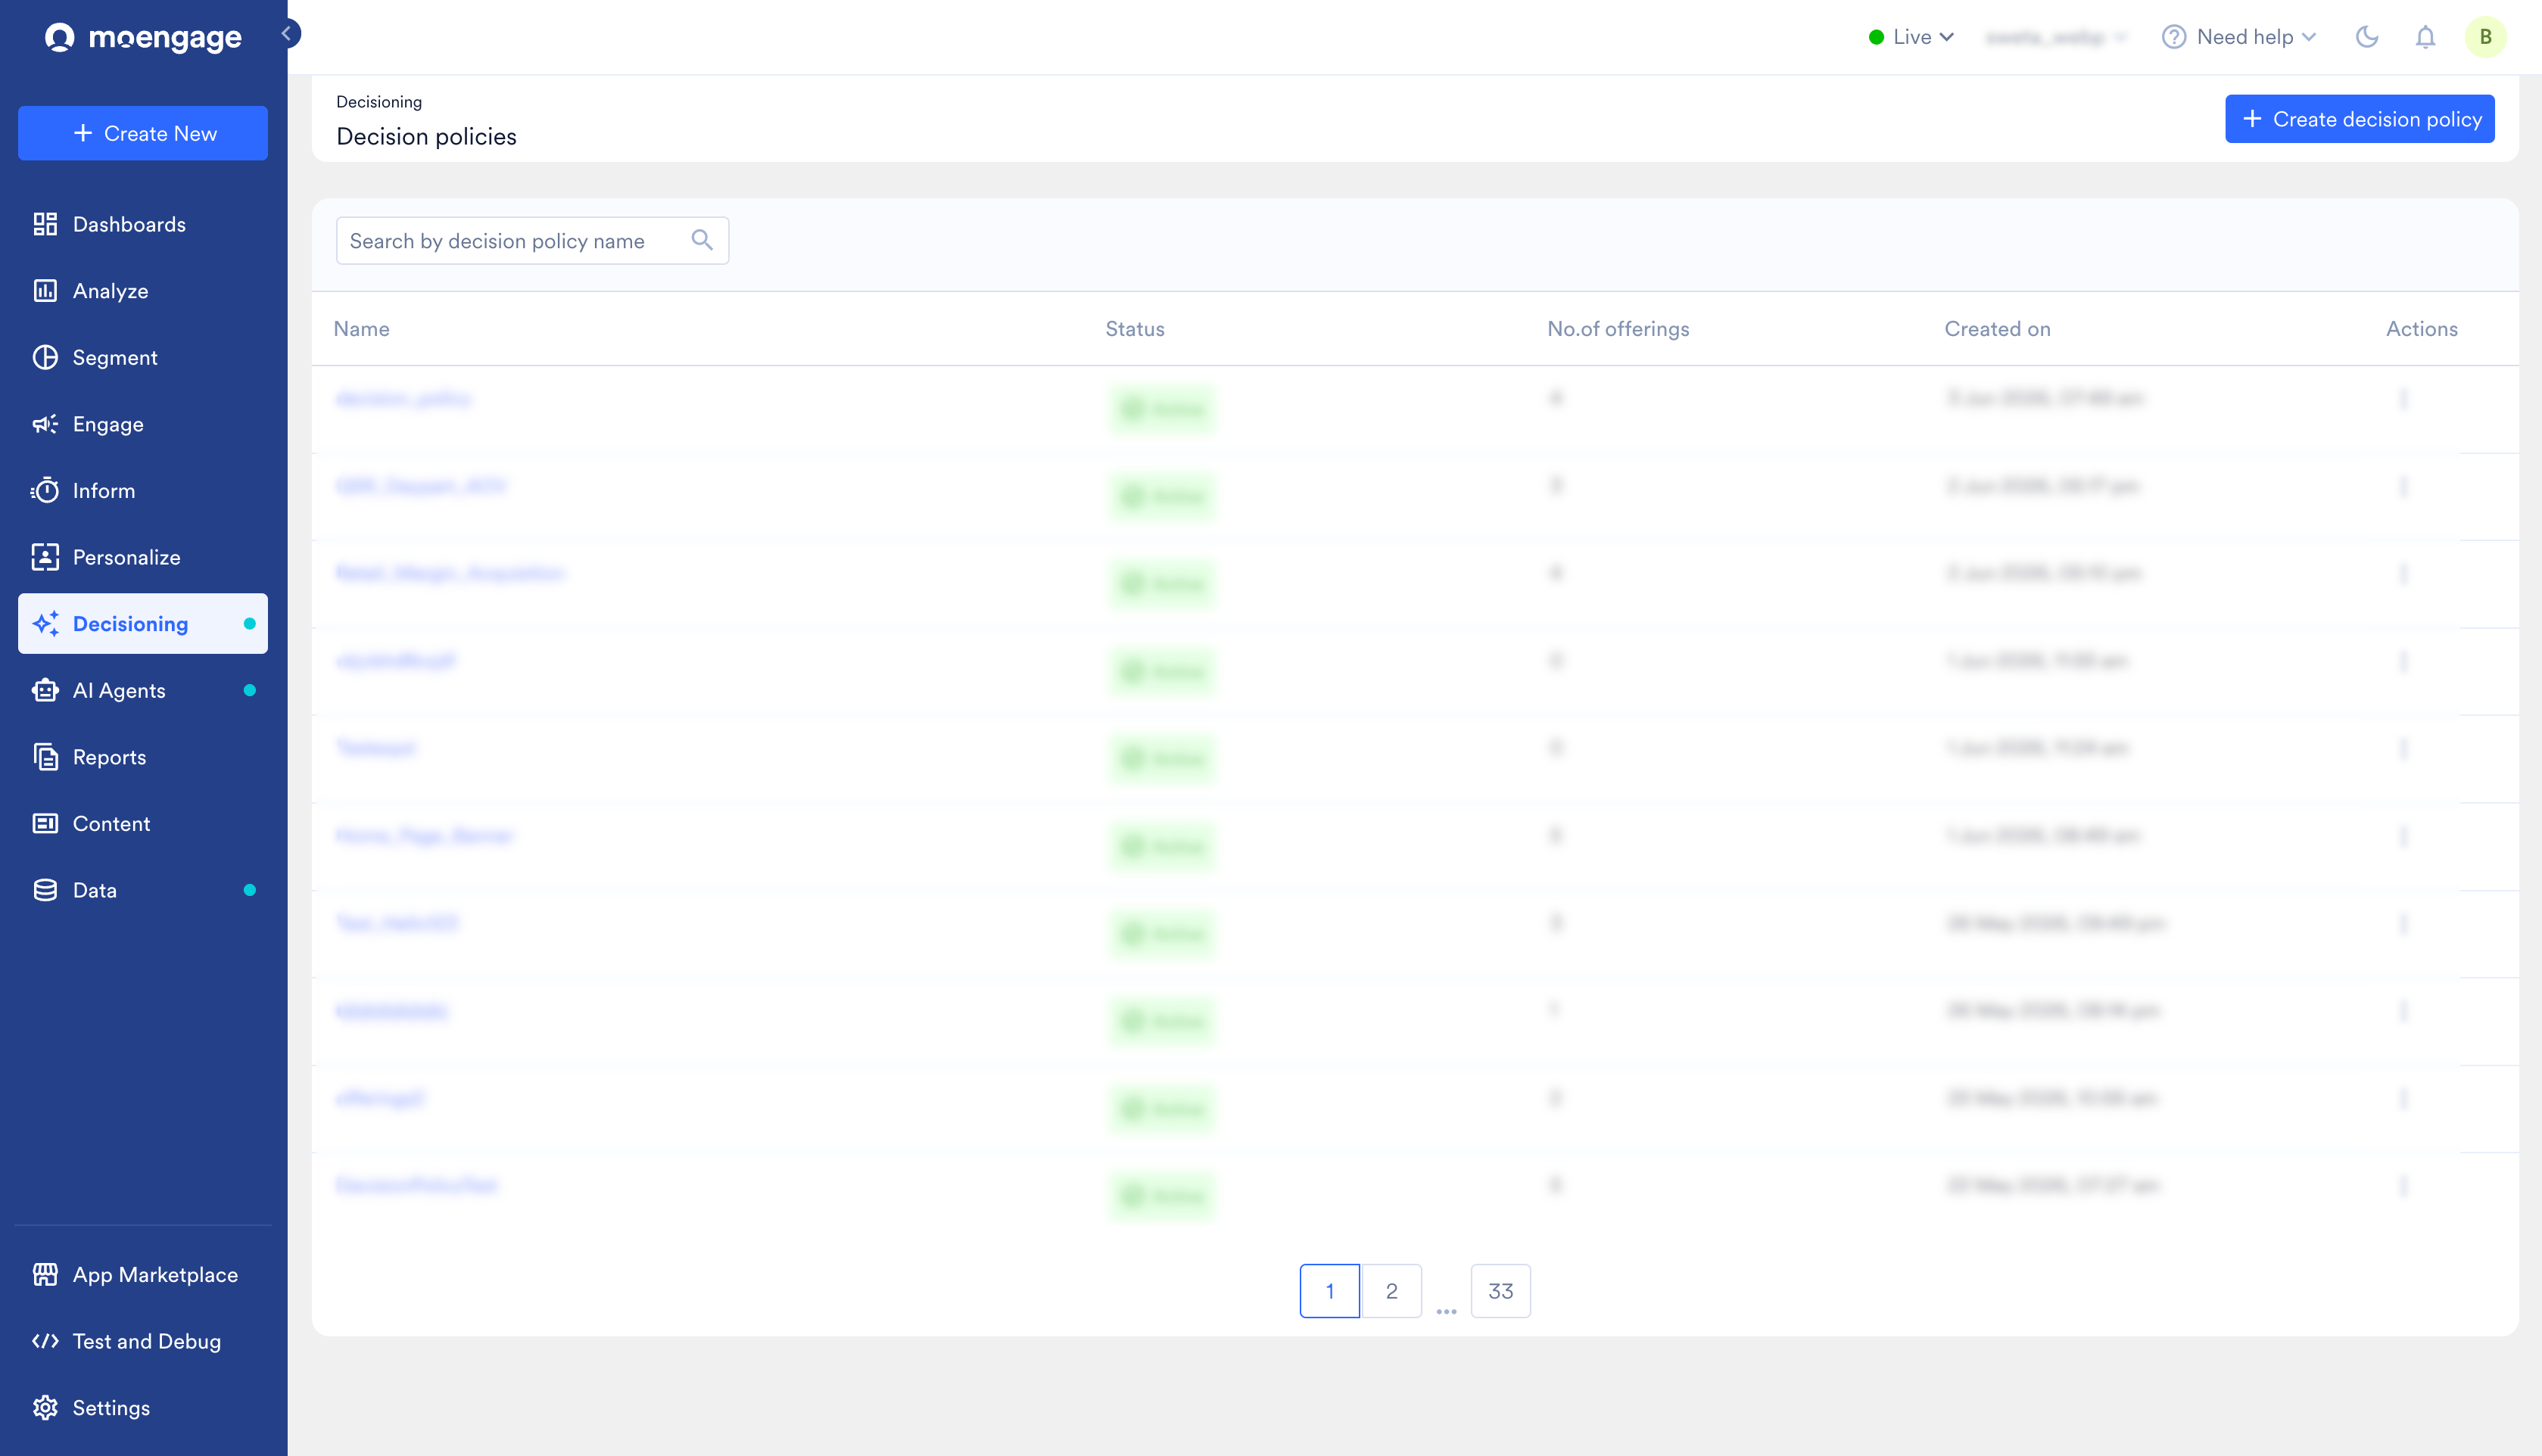Collapse the sidebar with the chevron
2542x1456 pixels.
click(x=287, y=34)
